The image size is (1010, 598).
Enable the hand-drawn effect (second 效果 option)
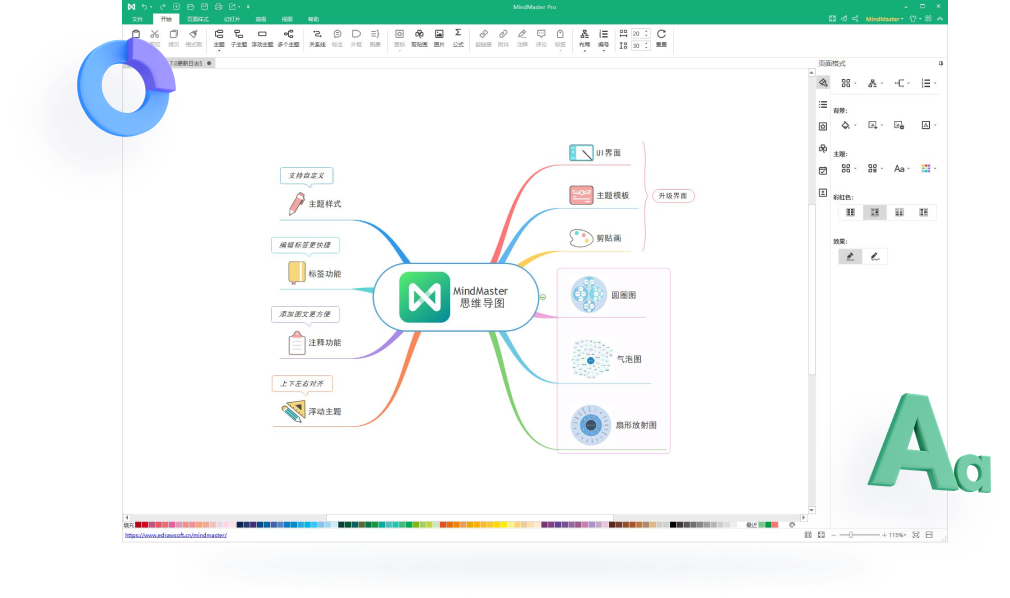[x=875, y=256]
